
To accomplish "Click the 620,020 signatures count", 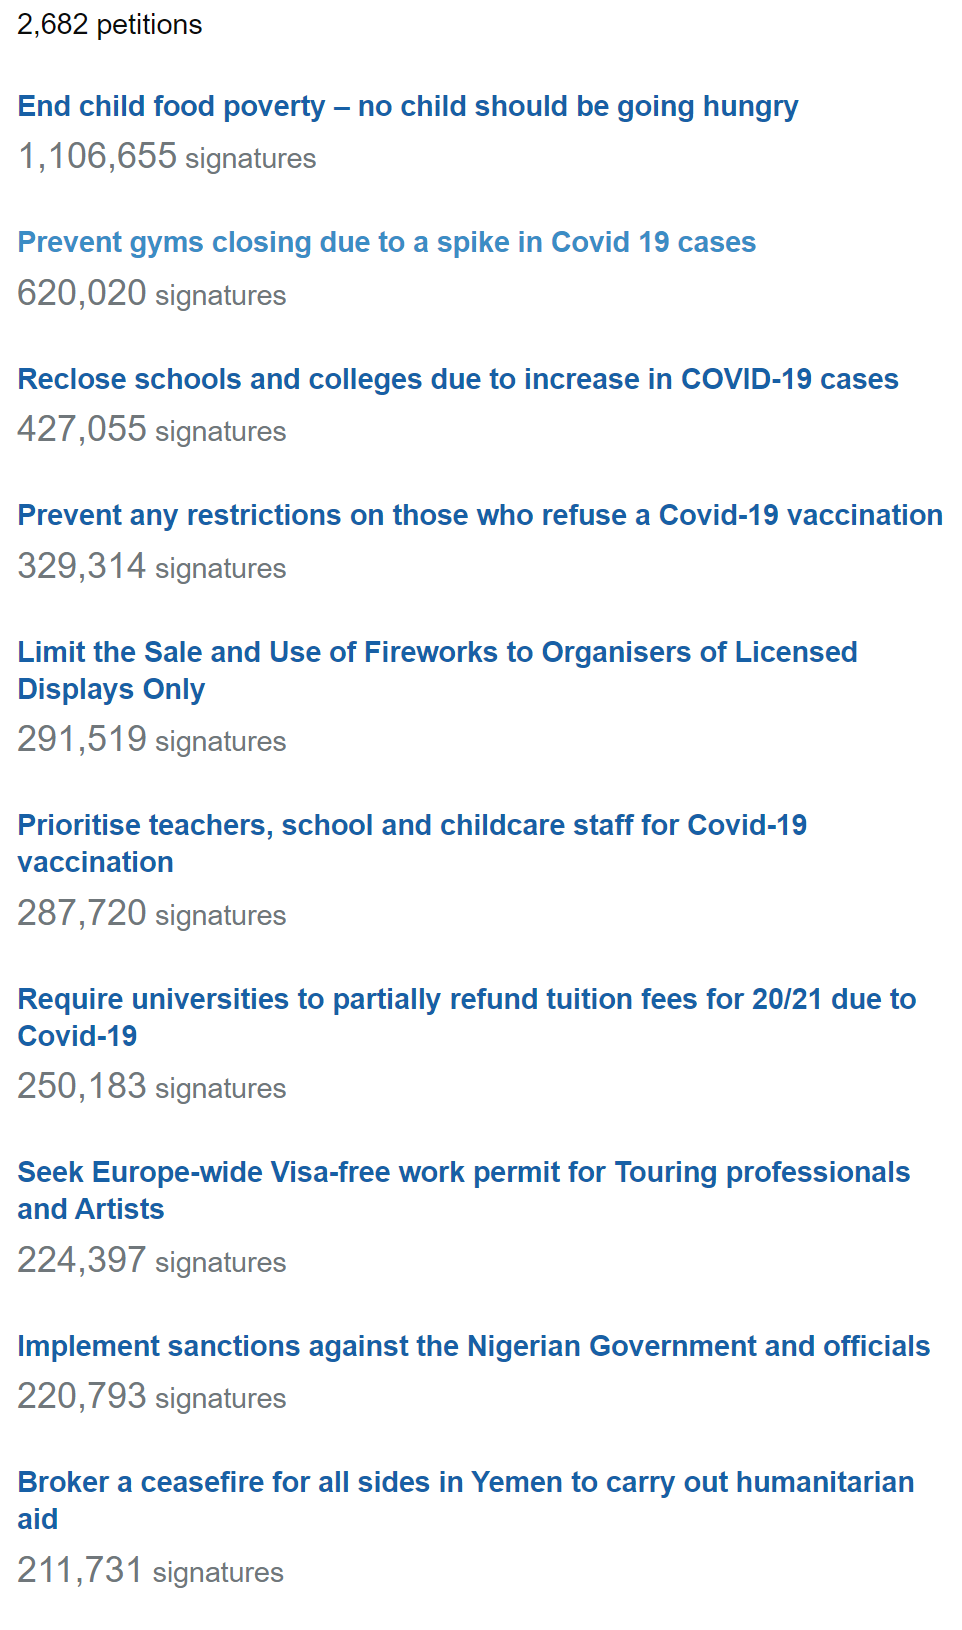I will pyautogui.click(x=151, y=295).
